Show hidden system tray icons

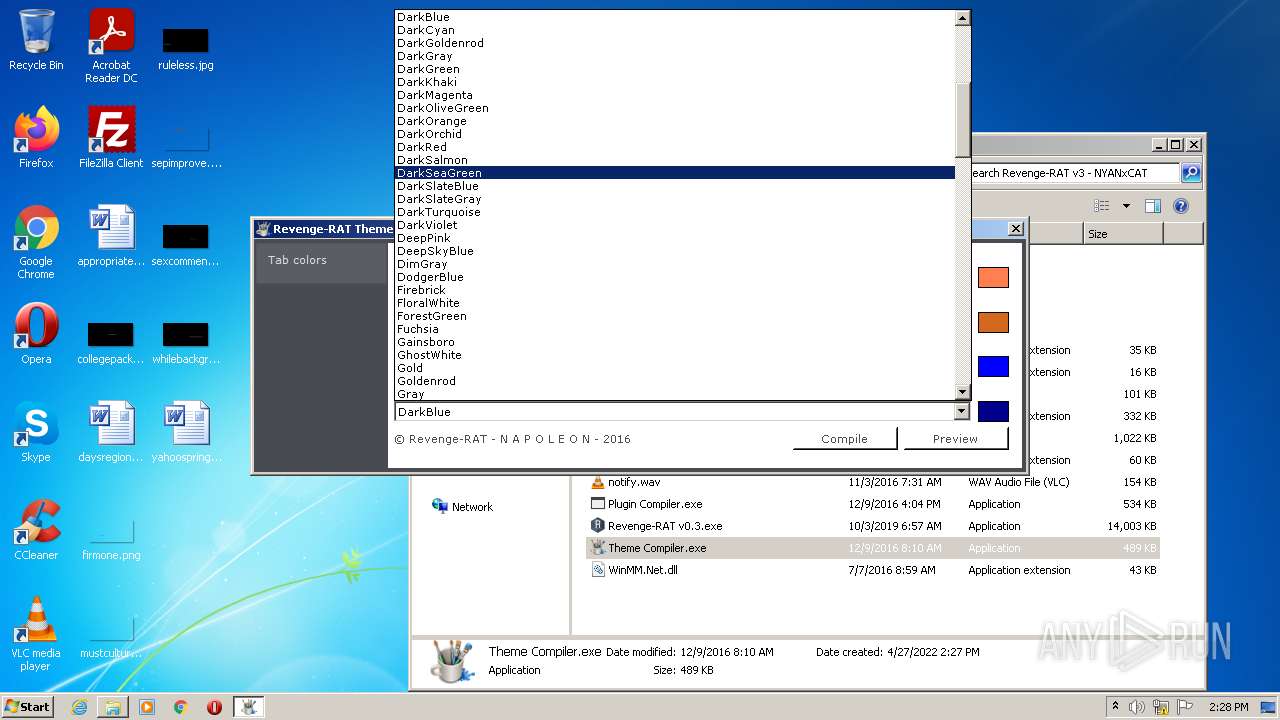1115,707
